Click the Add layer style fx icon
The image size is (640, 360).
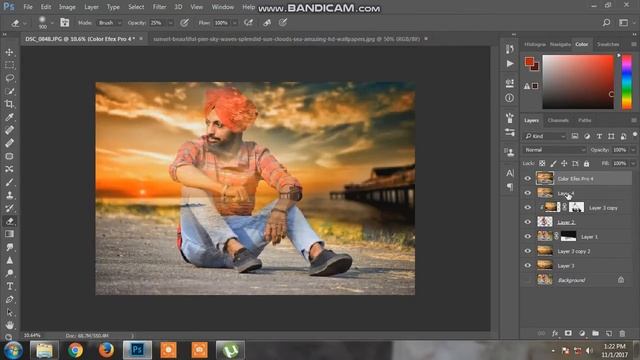pos(555,333)
